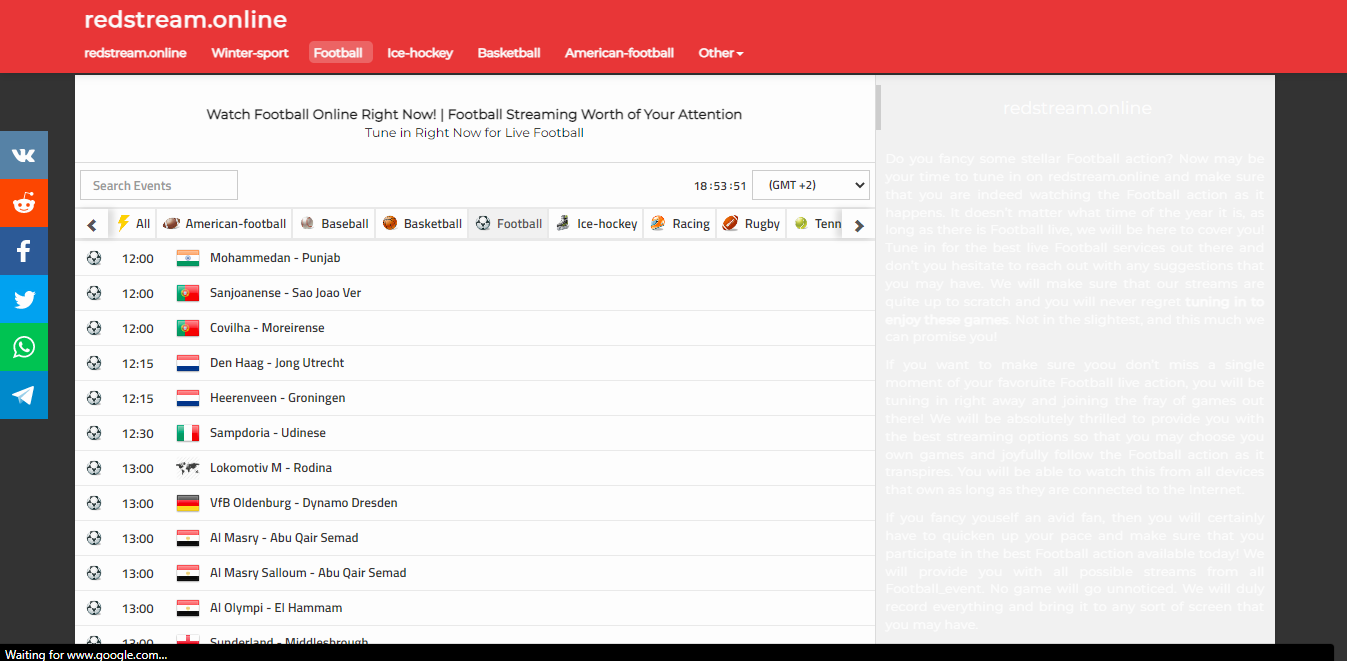Click Netherlands flag on Den Haag row

pyautogui.click(x=188, y=363)
